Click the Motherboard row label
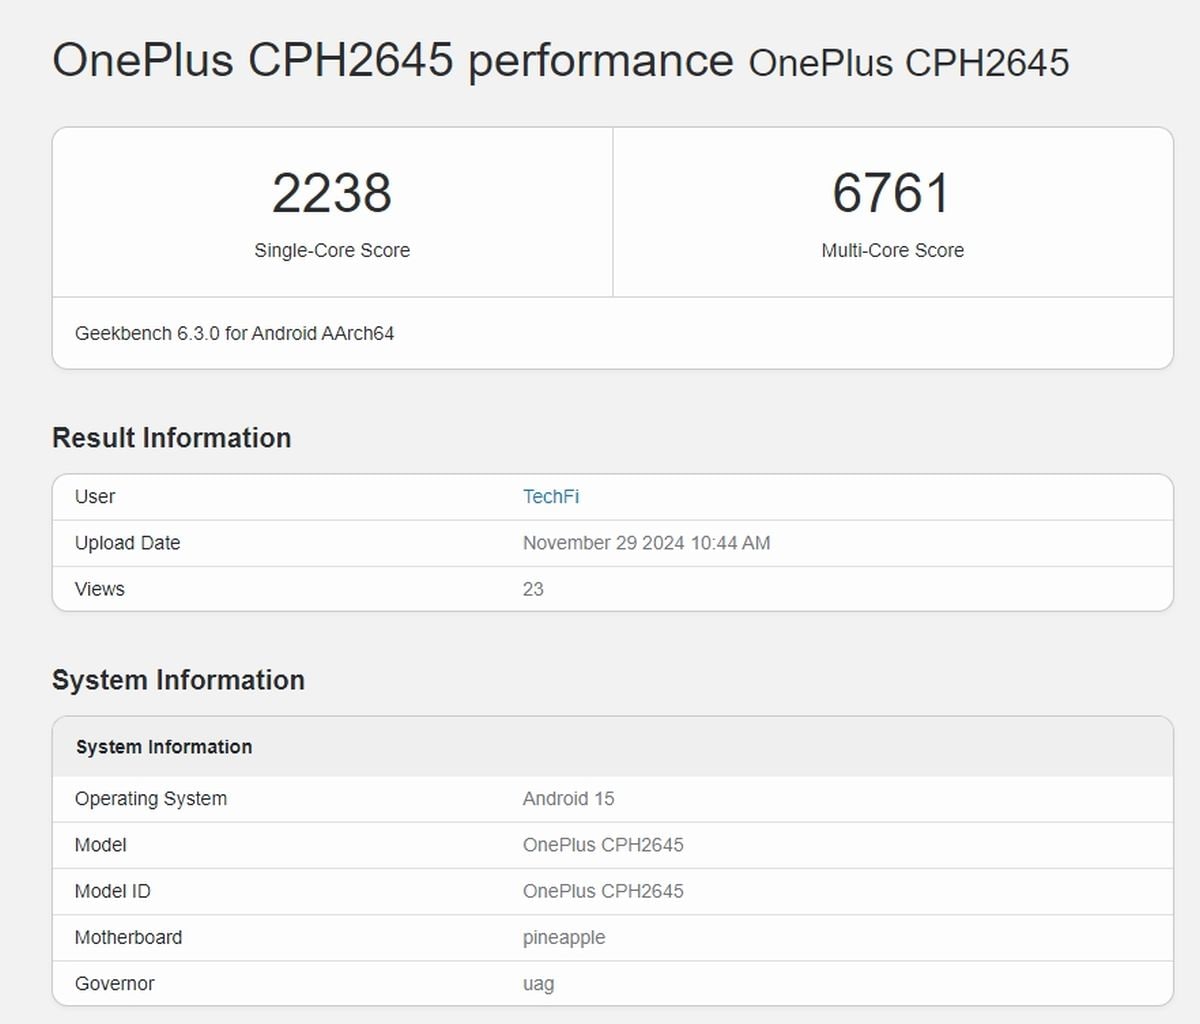 tap(128, 937)
